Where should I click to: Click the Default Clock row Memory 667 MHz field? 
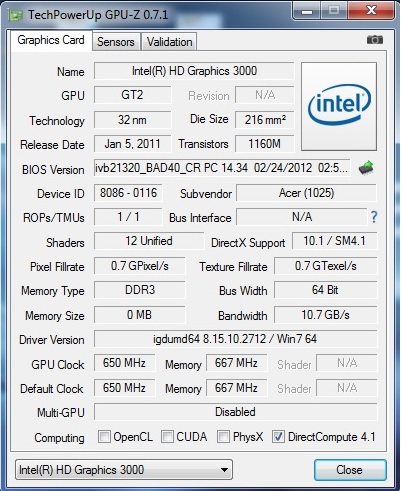(x=236, y=388)
